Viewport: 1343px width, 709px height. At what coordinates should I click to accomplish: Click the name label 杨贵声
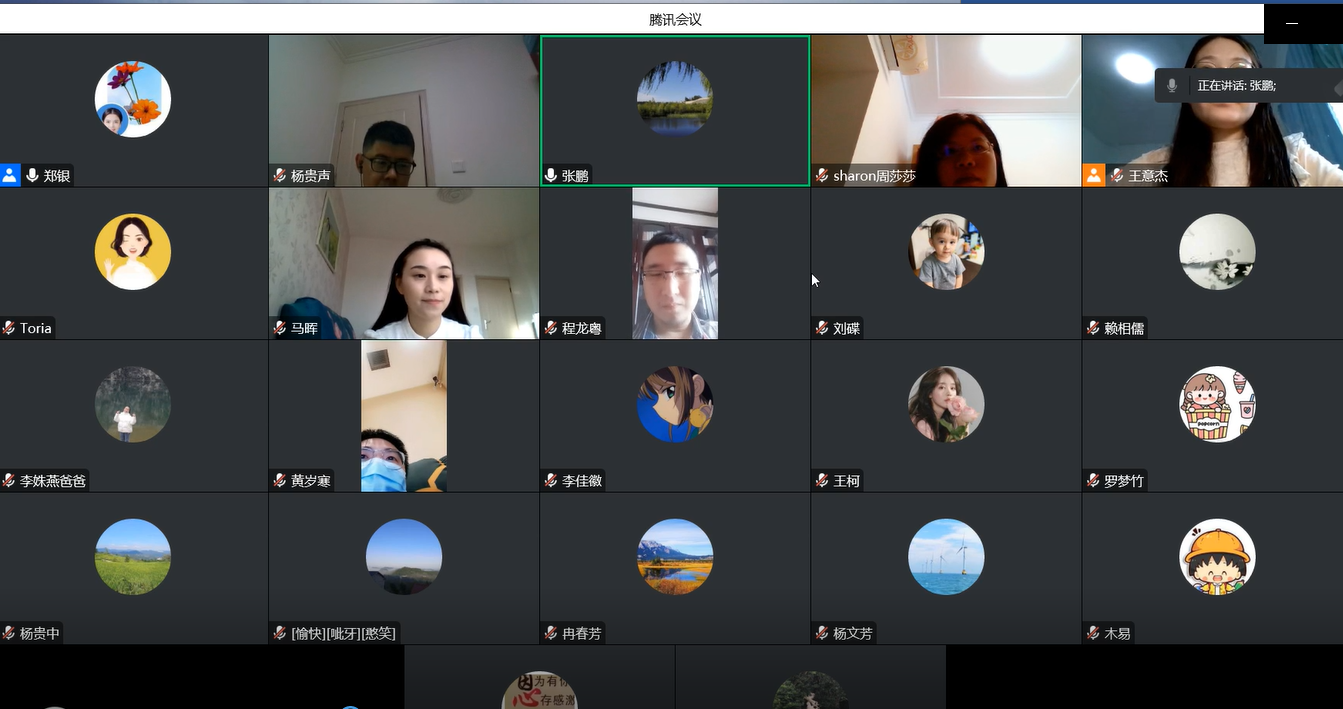[311, 176]
